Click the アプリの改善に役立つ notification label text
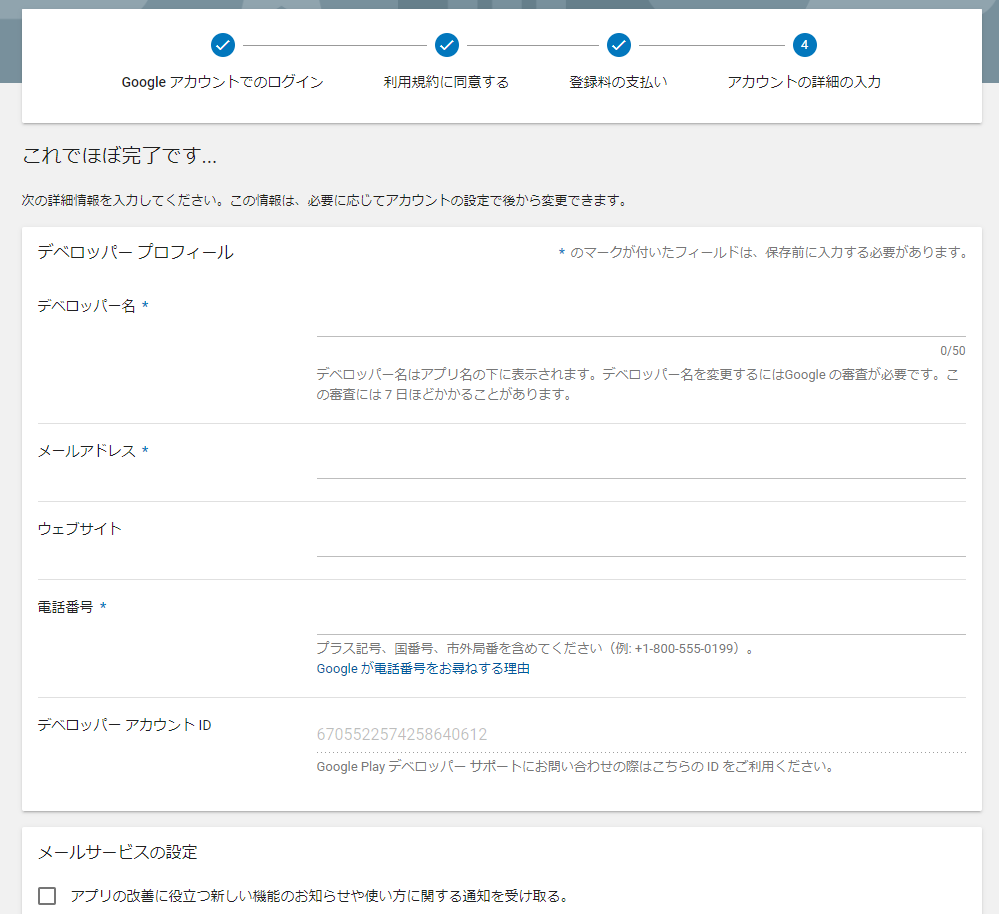999x914 pixels. (x=320, y=895)
